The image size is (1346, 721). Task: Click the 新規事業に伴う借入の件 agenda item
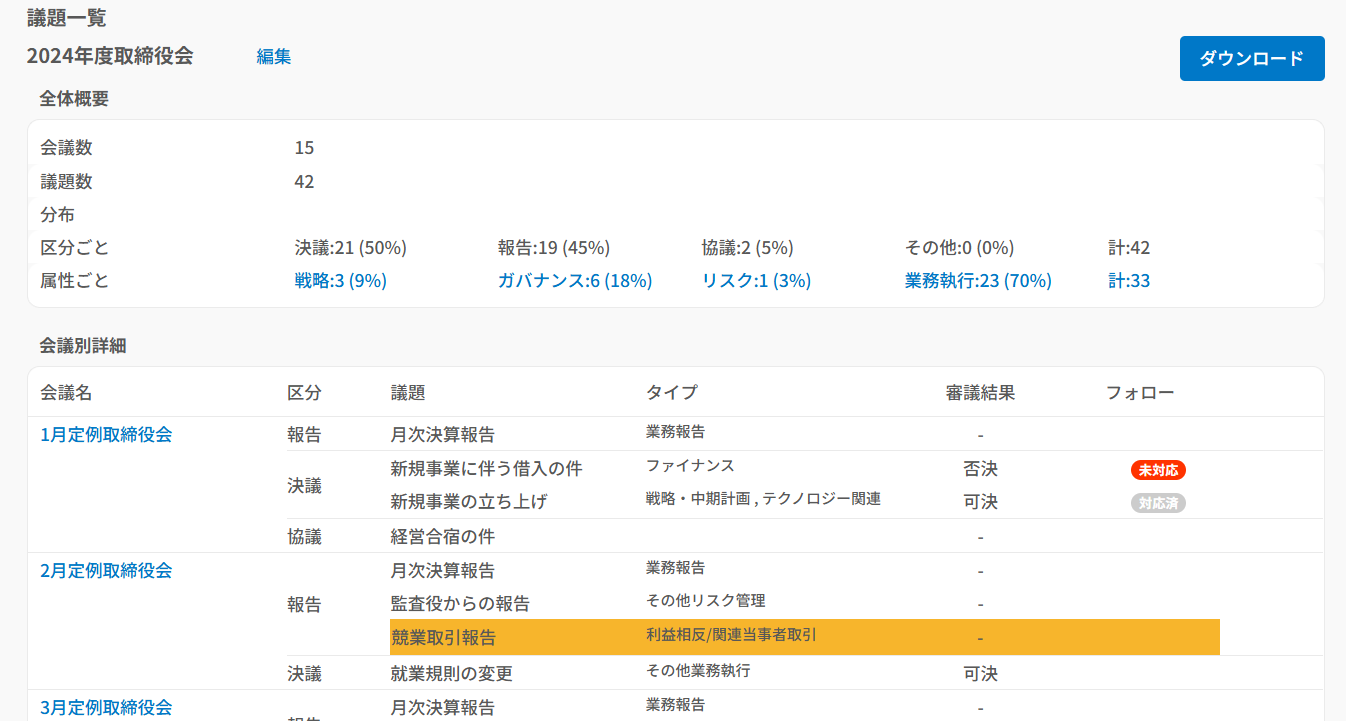click(x=486, y=469)
